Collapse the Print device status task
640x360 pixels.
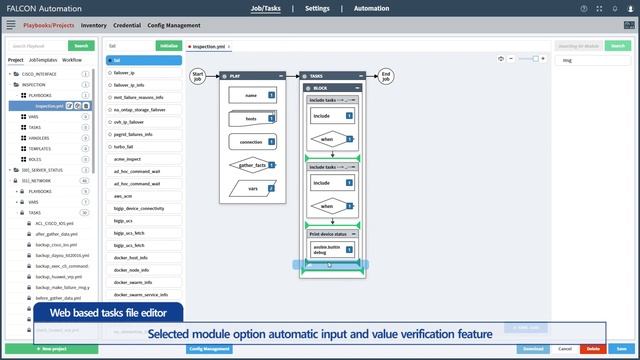tap(353, 234)
